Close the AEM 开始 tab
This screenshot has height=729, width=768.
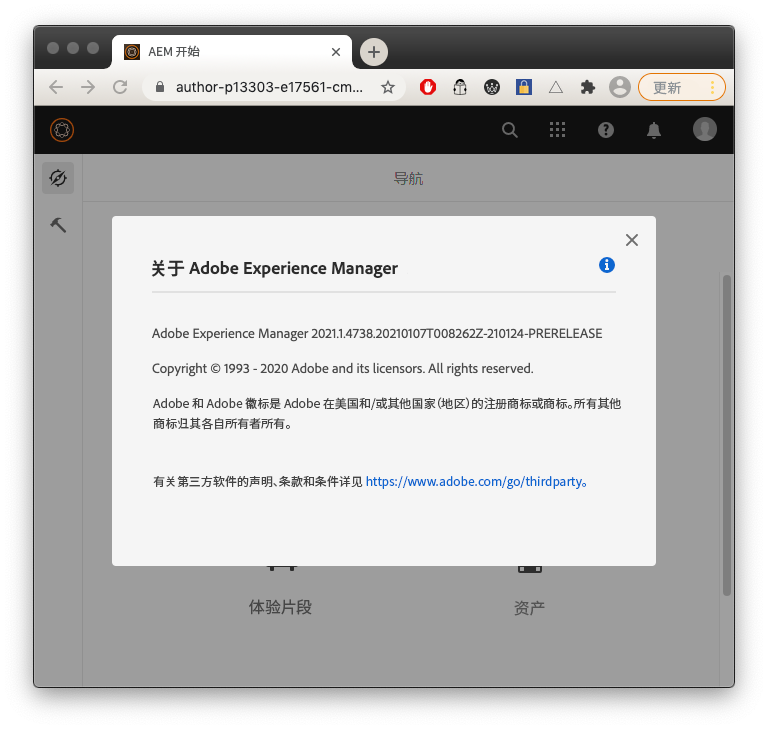[x=336, y=52]
